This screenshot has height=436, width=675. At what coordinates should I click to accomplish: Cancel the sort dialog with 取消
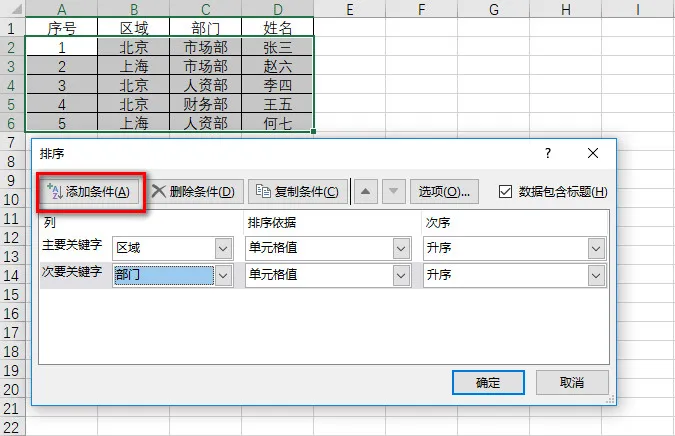click(572, 382)
